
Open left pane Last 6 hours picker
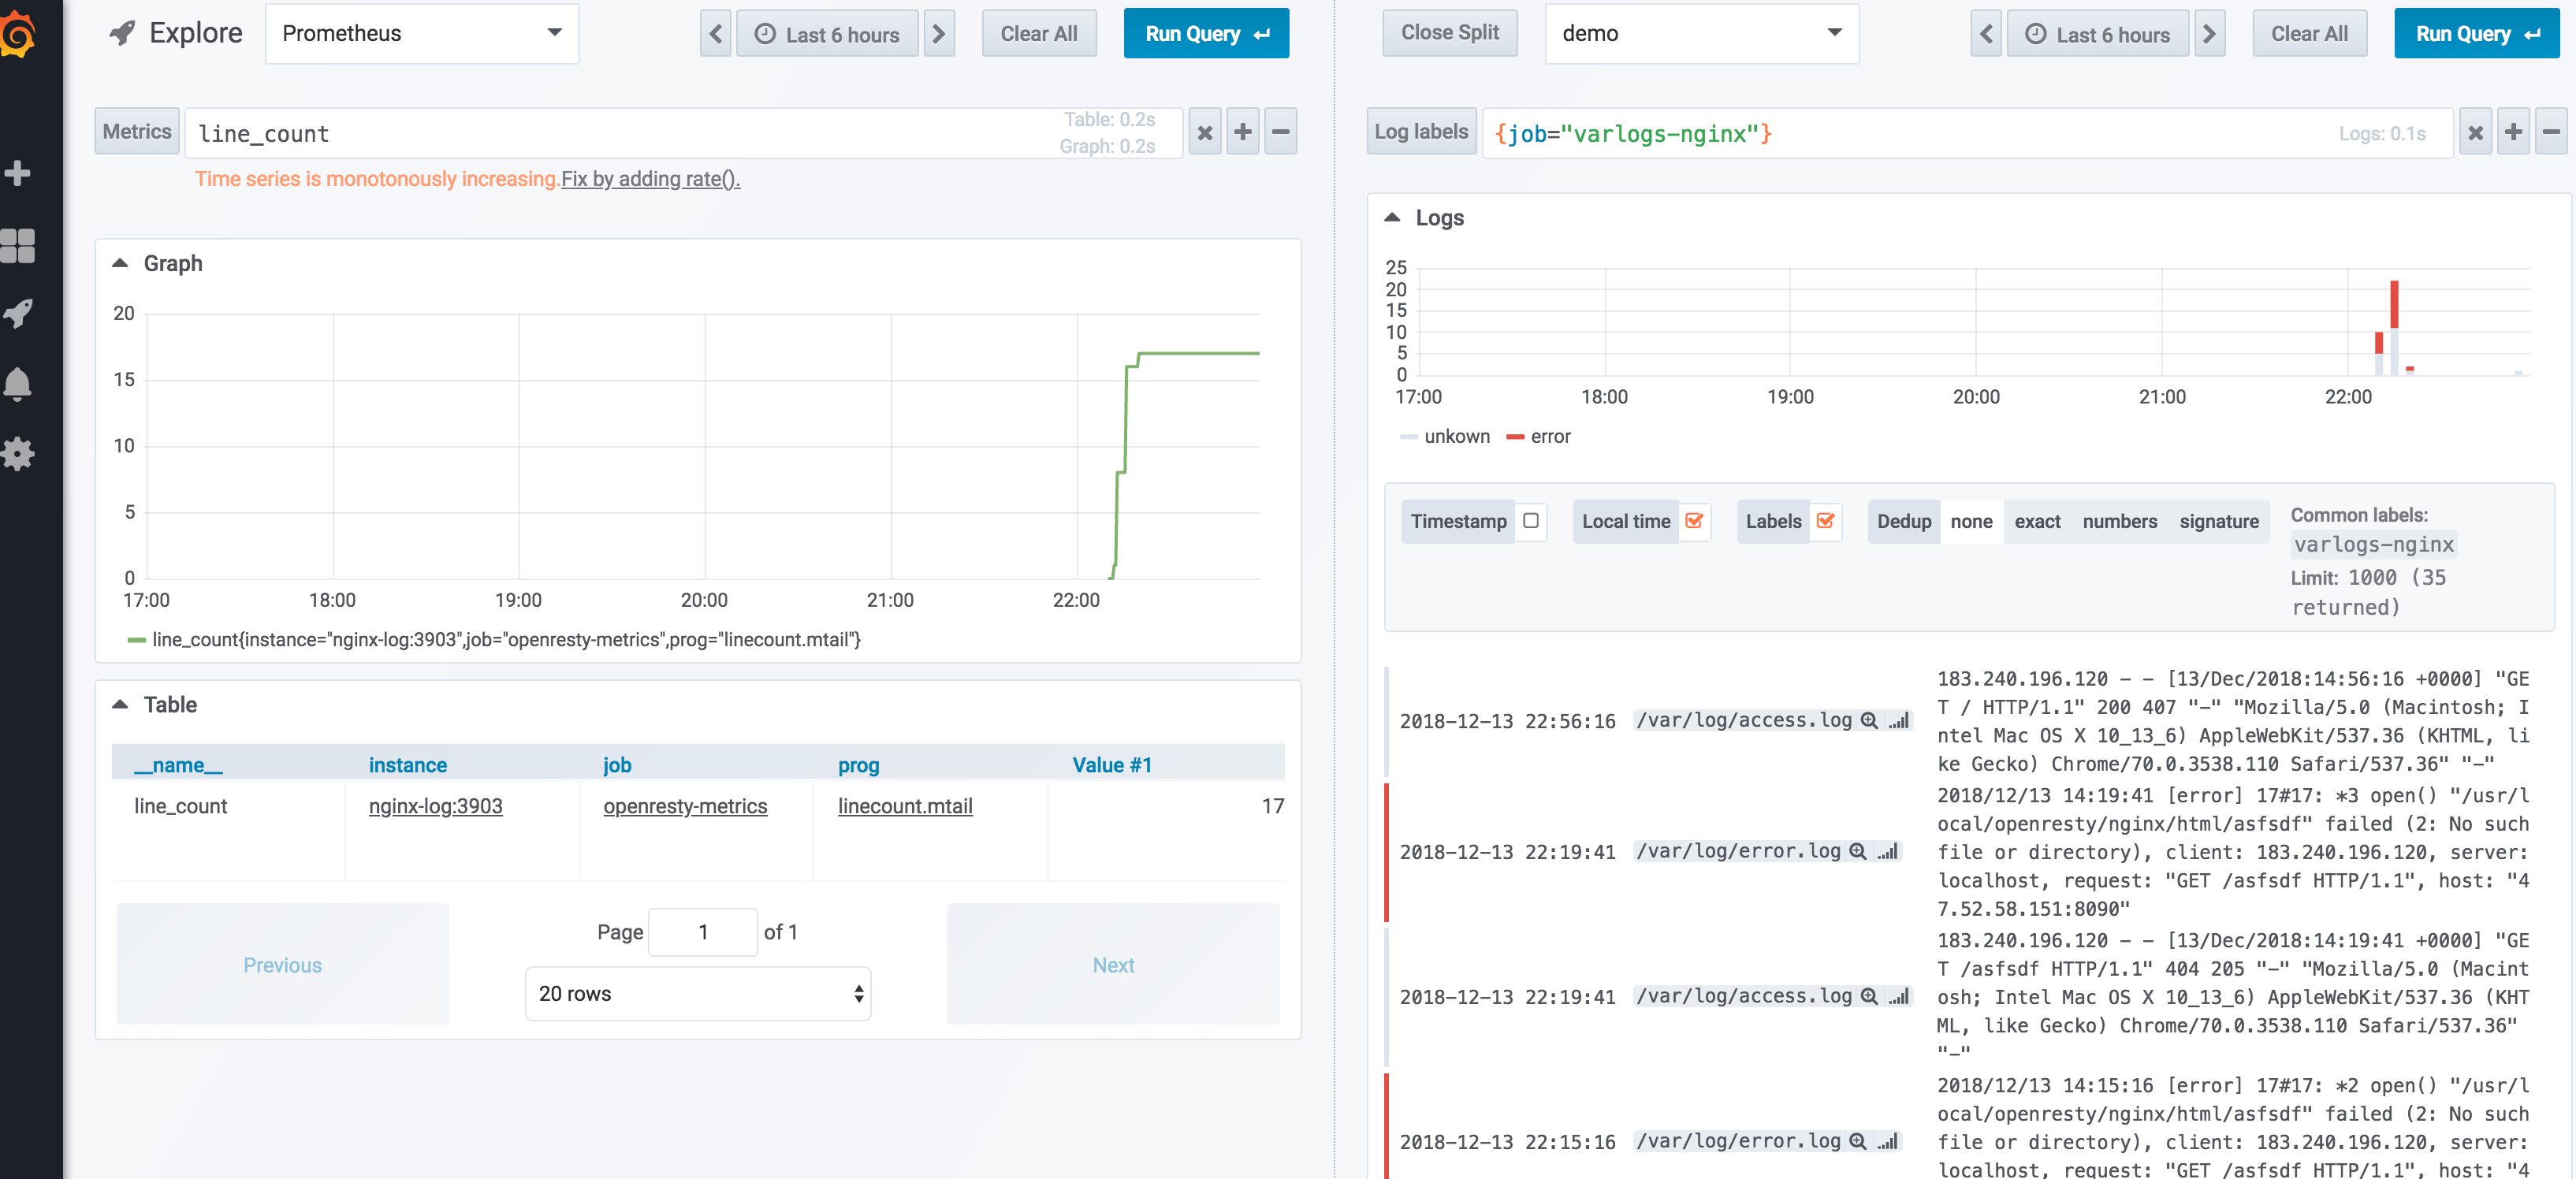point(827,34)
